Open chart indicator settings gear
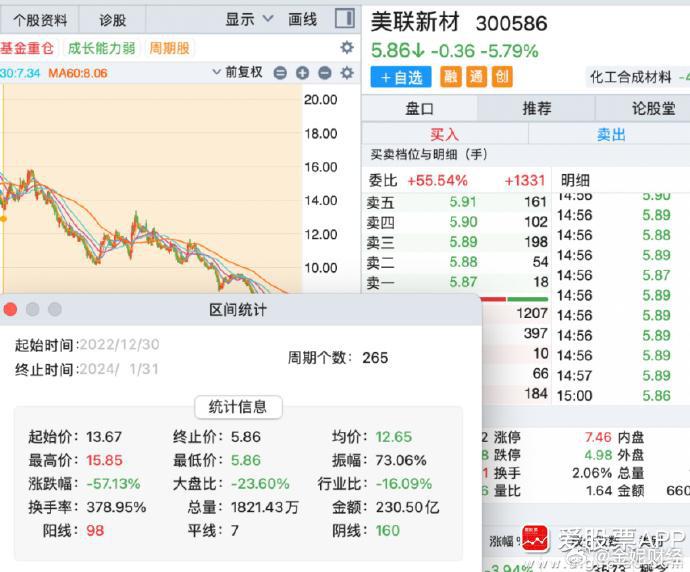 point(347,73)
